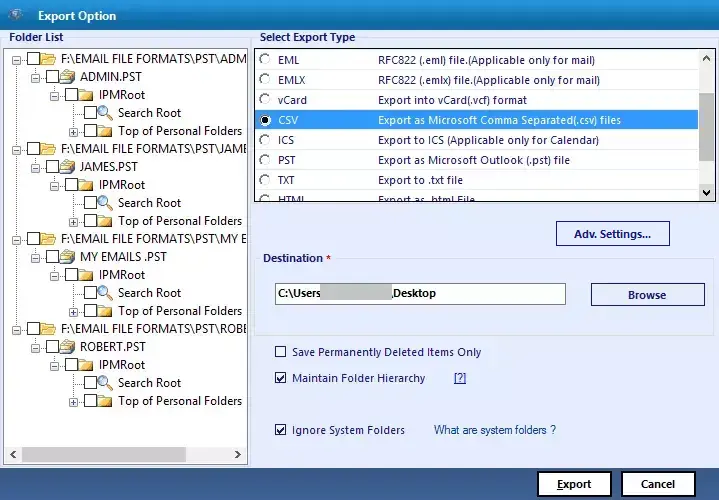This screenshot has height=500, width=719.
Task: Click the folder icon of F:\EMAIL FILE FORMATS\PST\MY E
Action: pyautogui.click(x=48, y=239)
